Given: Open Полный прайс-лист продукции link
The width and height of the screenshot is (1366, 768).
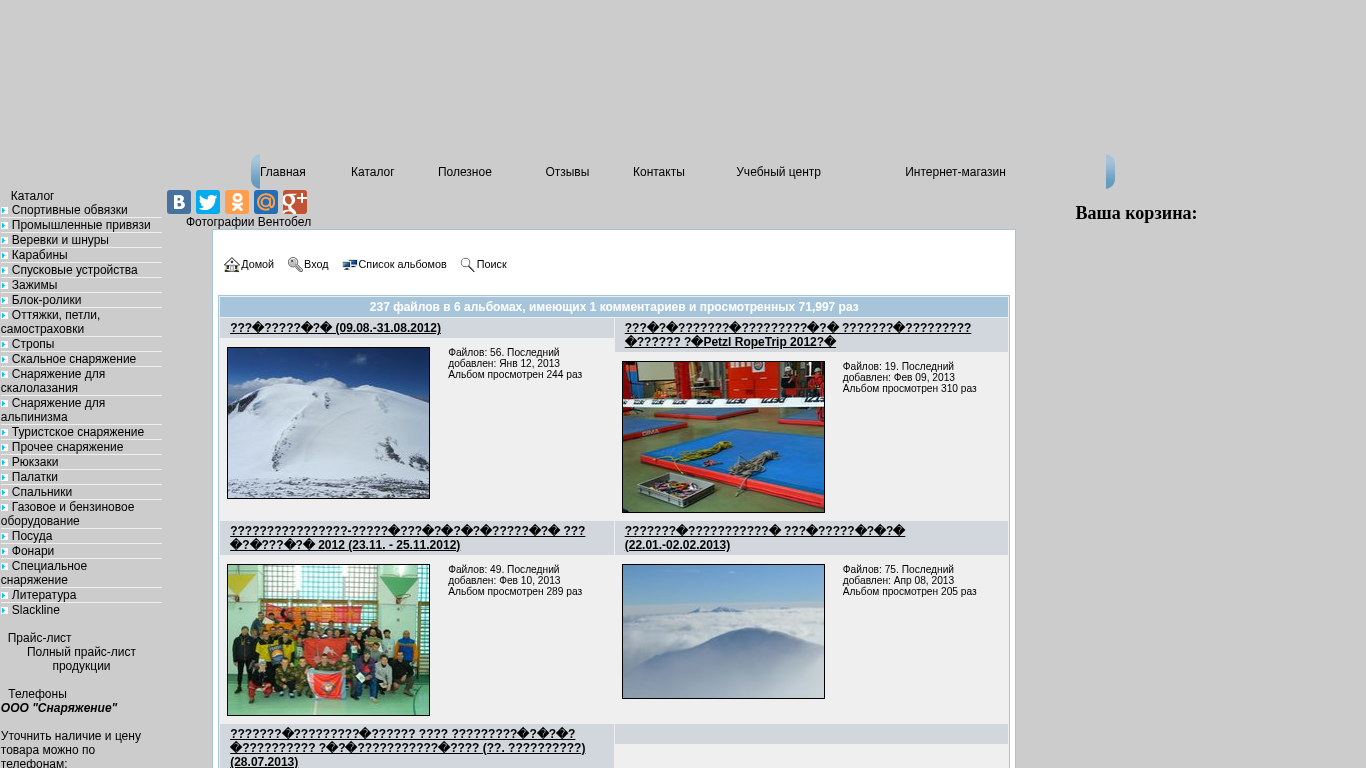Looking at the screenshot, I should pyautogui.click(x=81, y=659).
